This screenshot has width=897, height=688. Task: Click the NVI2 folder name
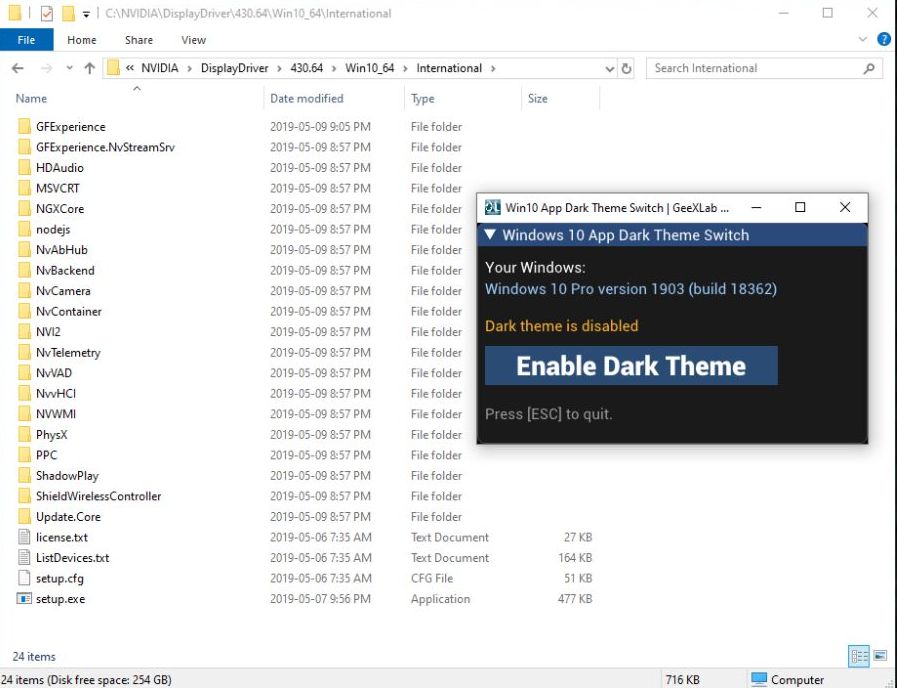click(48, 332)
